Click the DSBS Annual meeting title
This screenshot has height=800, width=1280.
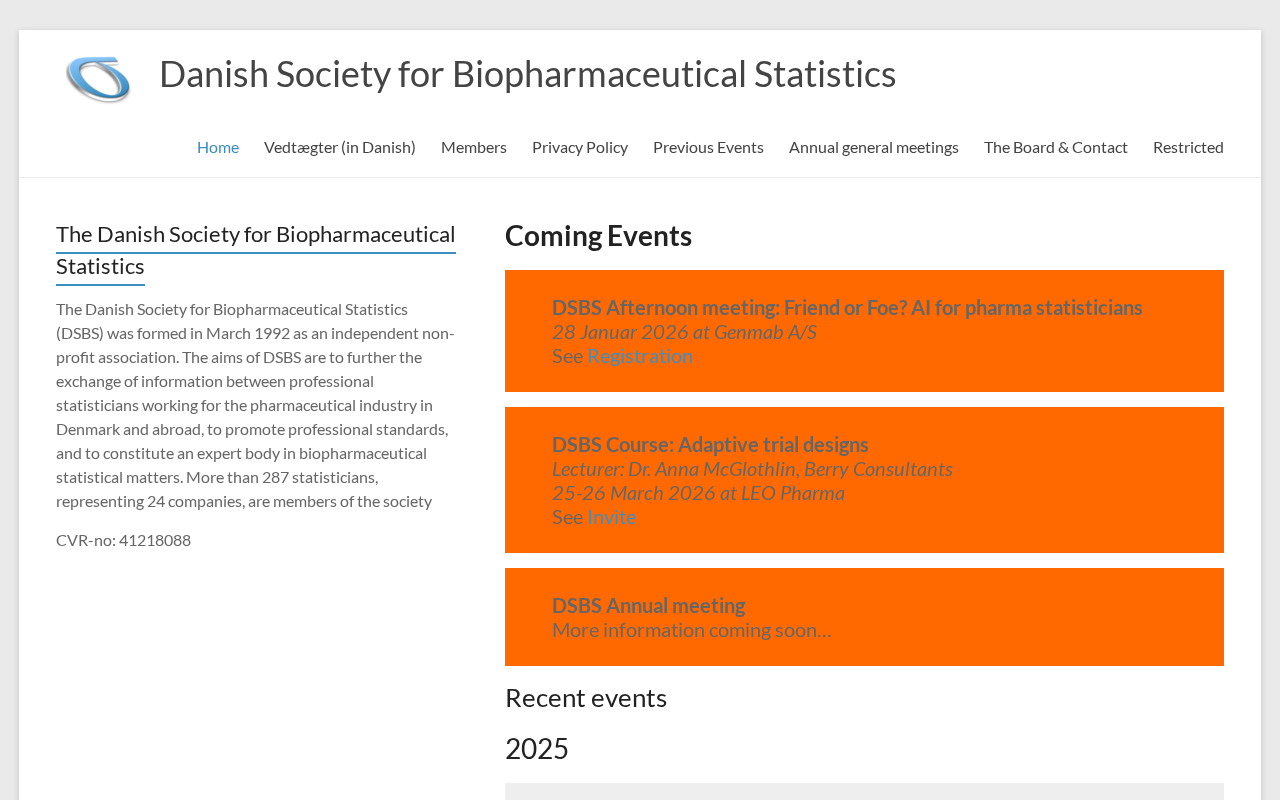(648, 606)
